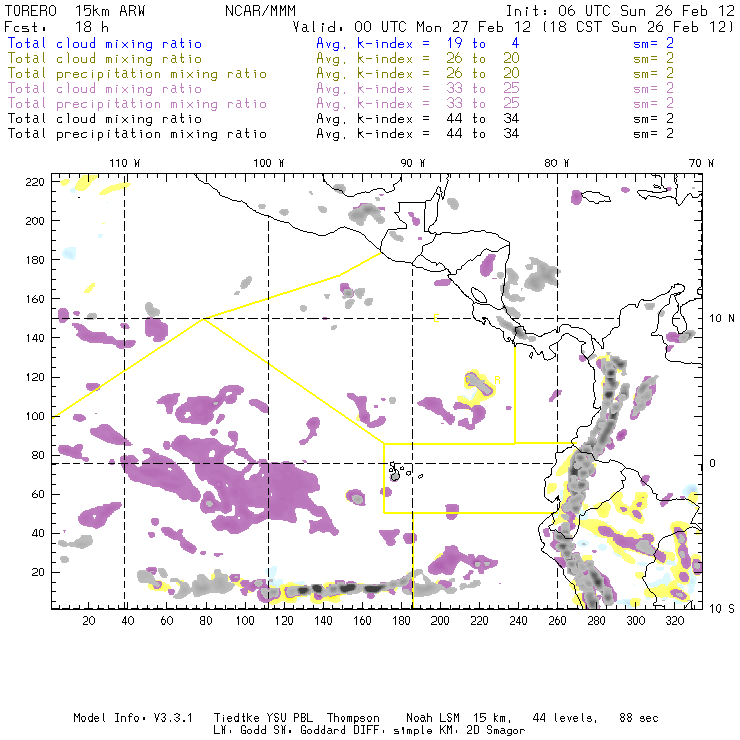
Task: Click the '44 levels,' text
Action: coord(565,718)
